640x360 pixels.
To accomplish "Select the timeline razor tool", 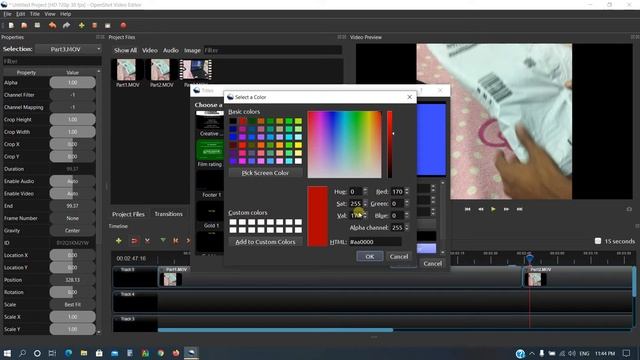I will click(147, 241).
